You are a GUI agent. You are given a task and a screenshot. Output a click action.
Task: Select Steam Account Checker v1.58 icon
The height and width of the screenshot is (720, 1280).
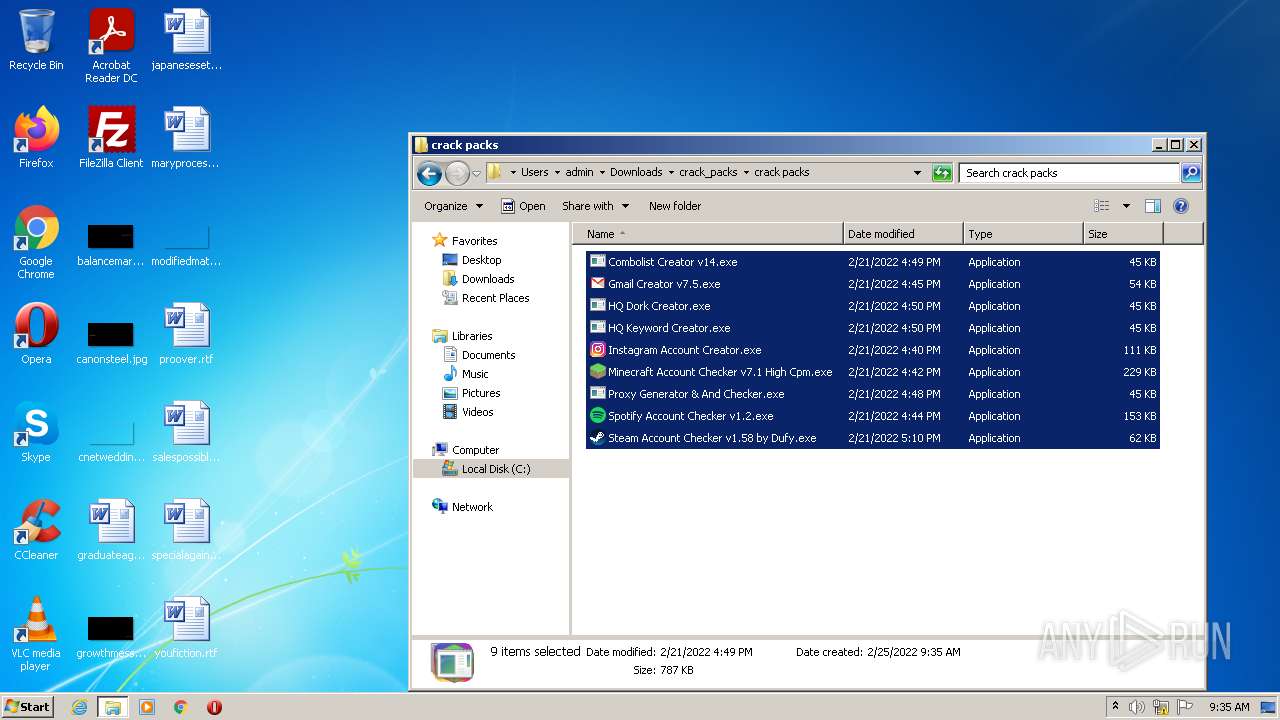pyautogui.click(x=598, y=438)
